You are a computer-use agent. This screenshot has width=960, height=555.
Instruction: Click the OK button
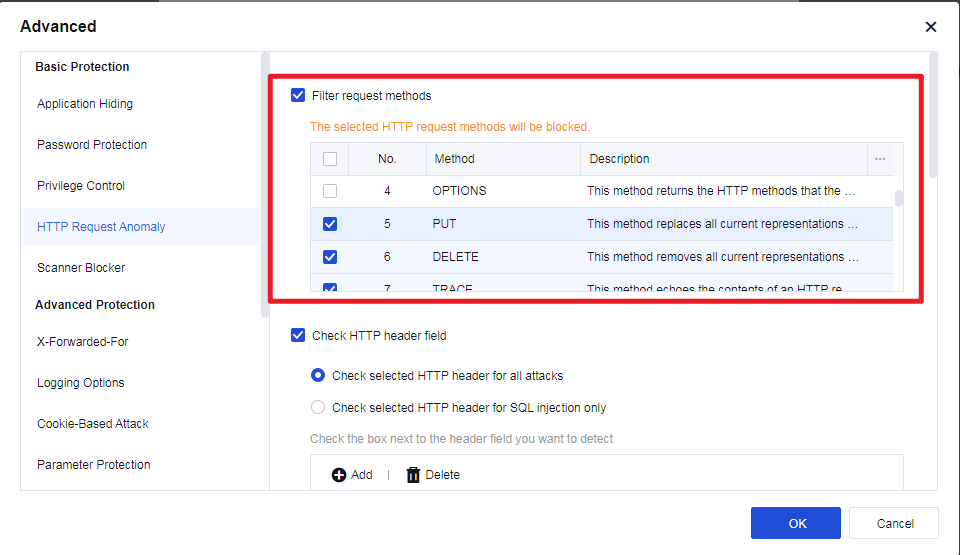796,523
